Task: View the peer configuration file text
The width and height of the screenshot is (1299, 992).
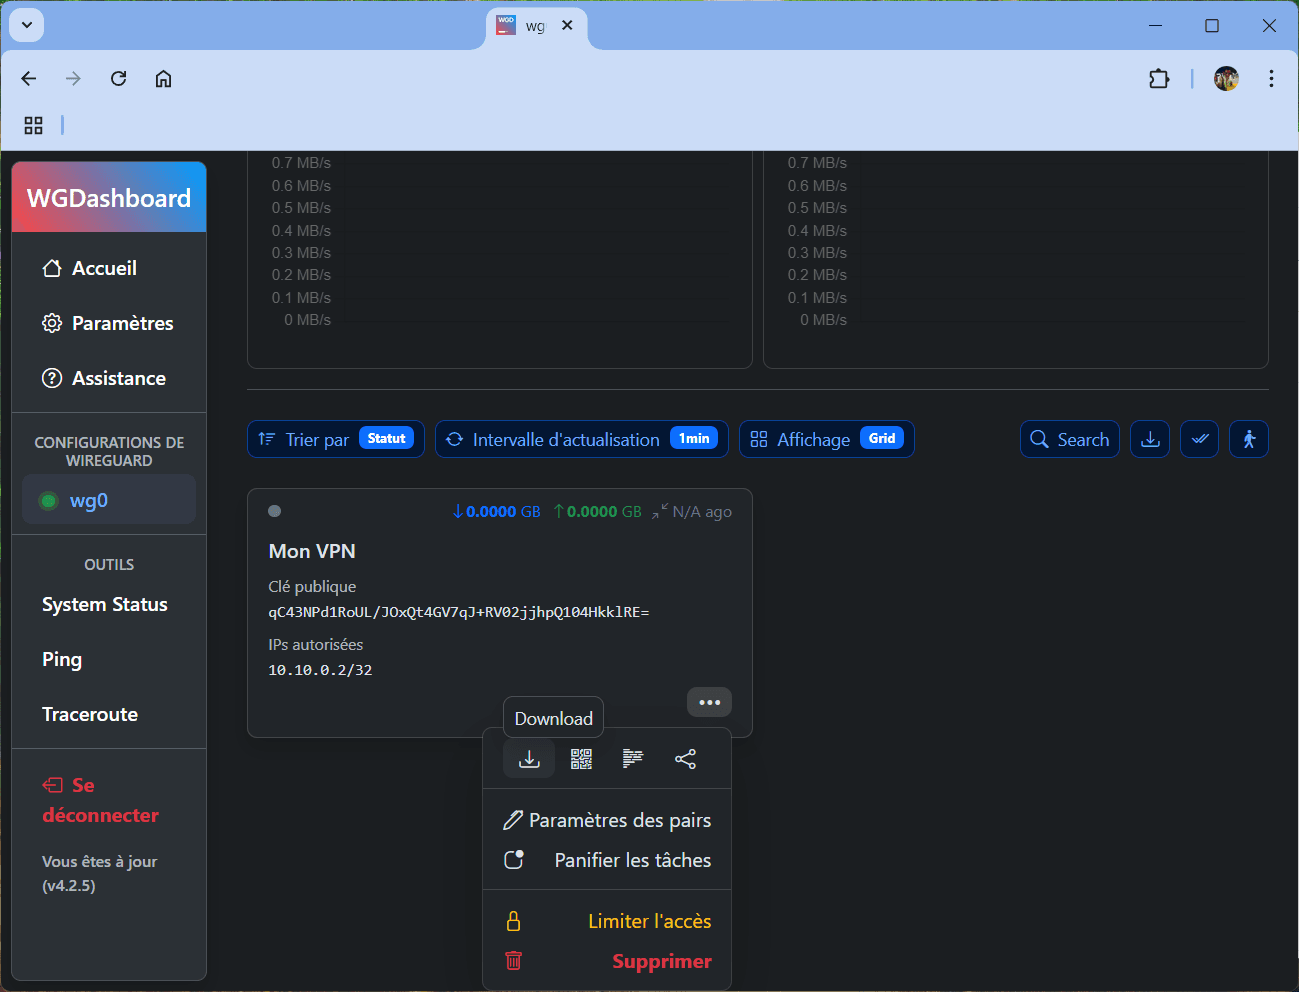Action: point(633,759)
